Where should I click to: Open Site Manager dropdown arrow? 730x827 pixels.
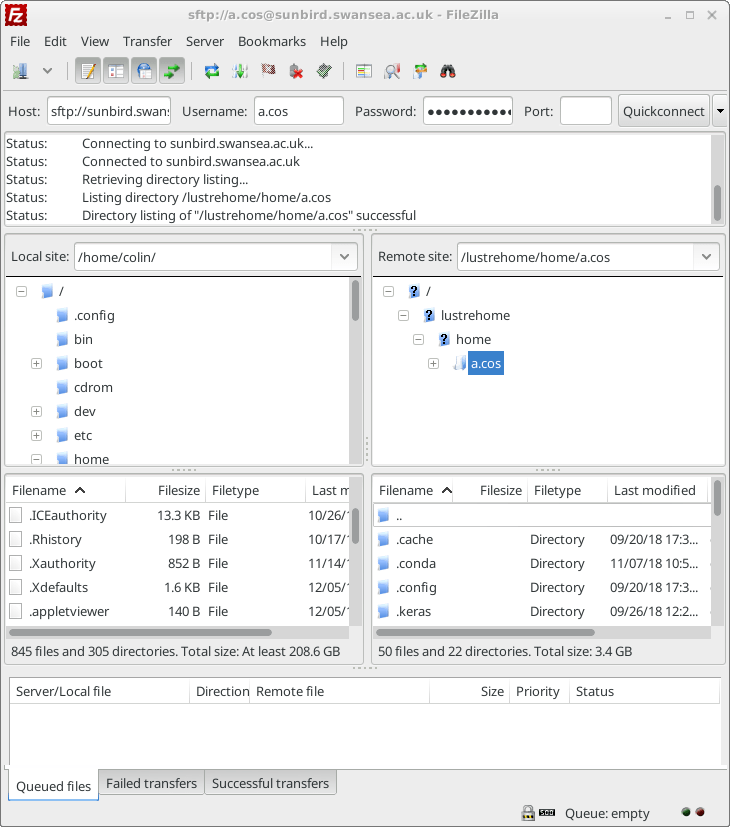coord(47,71)
